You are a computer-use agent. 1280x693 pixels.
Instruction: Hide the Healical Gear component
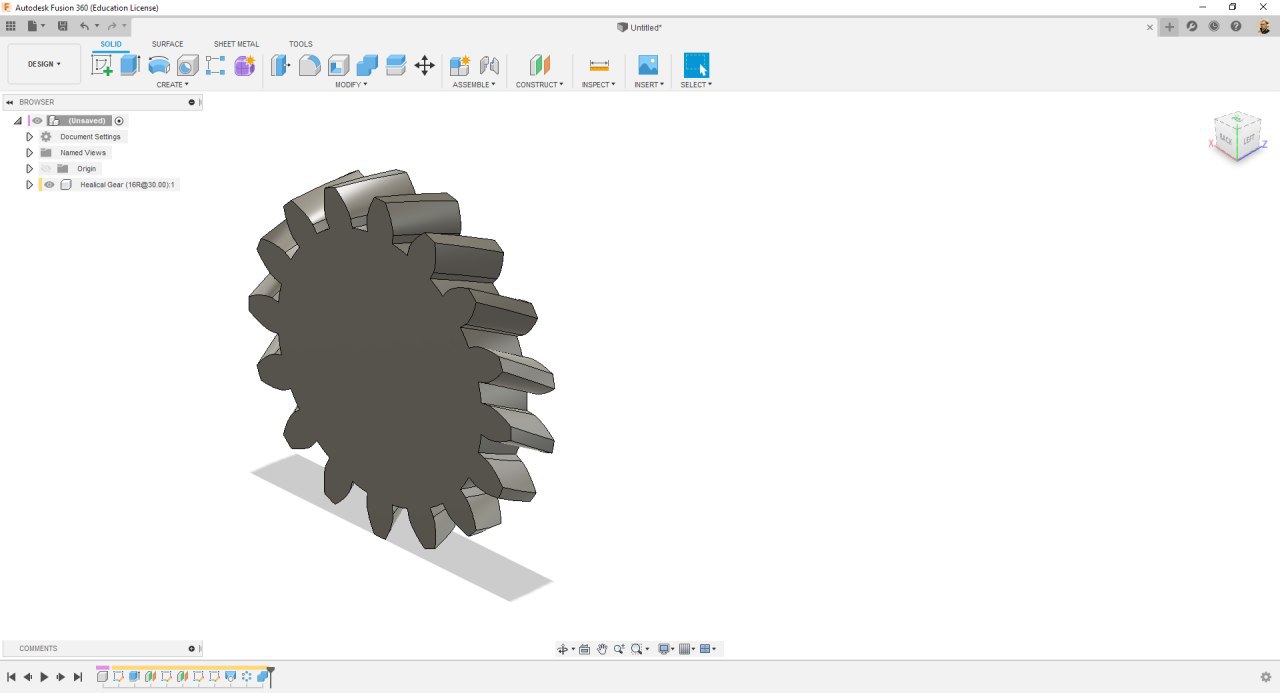click(49, 185)
